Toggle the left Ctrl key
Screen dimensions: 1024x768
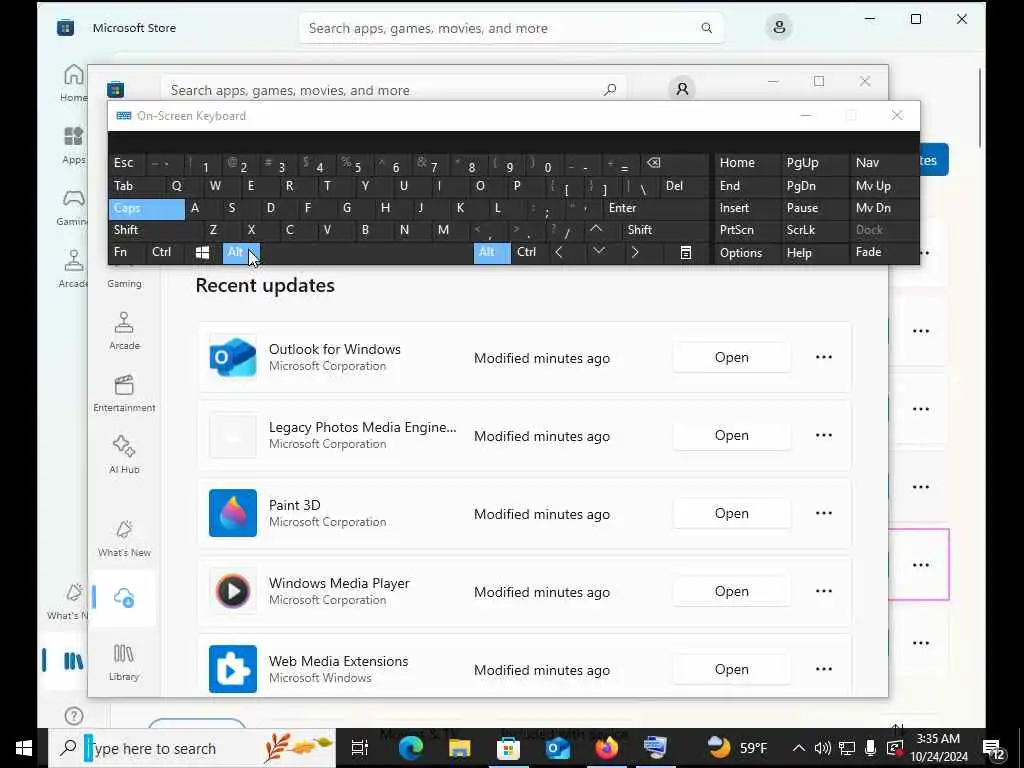coord(166,252)
